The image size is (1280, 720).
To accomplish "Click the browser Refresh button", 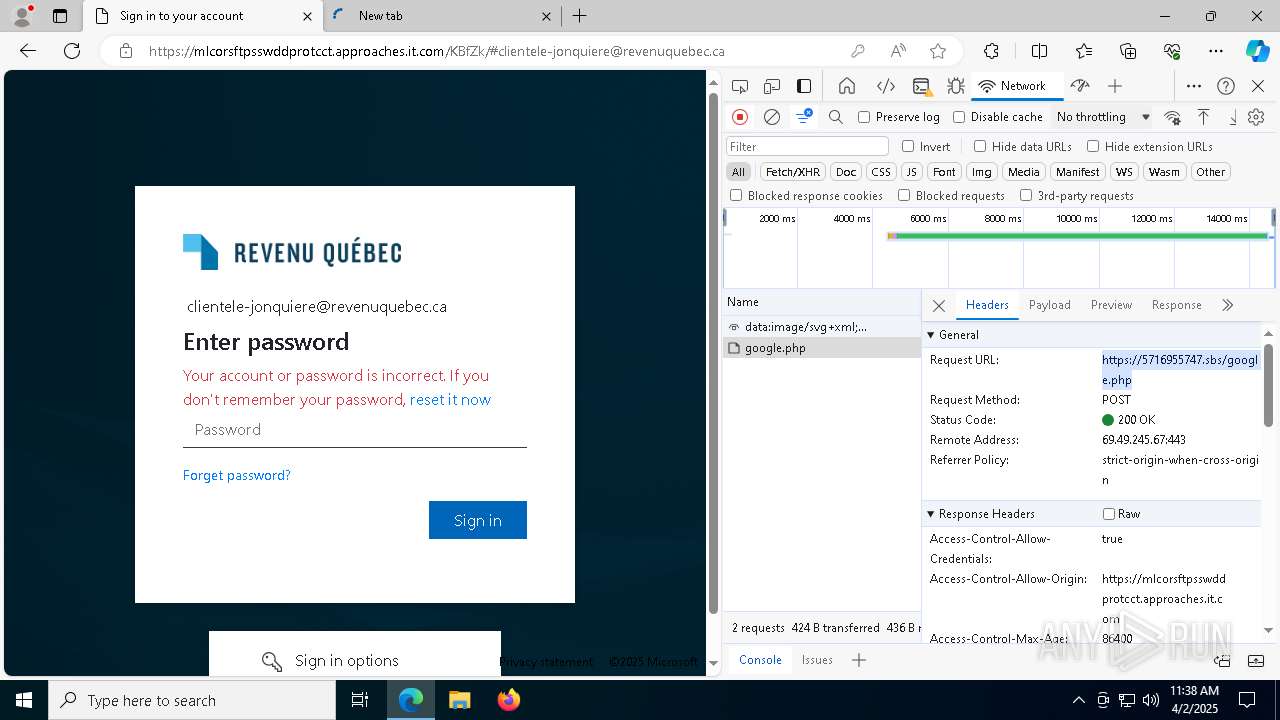I will [x=72, y=51].
